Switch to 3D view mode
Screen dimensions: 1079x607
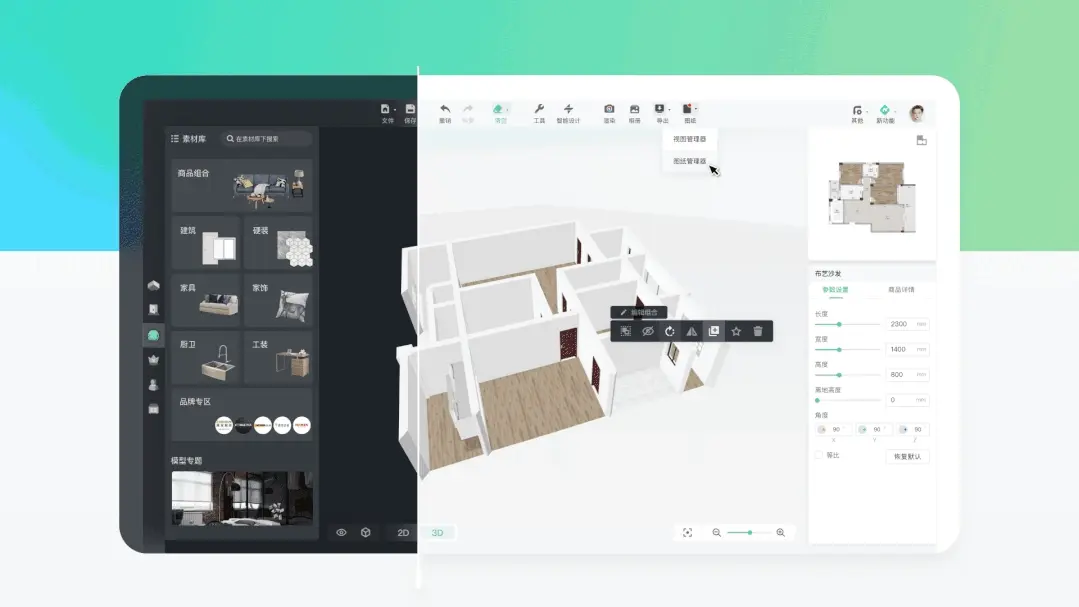tap(438, 533)
